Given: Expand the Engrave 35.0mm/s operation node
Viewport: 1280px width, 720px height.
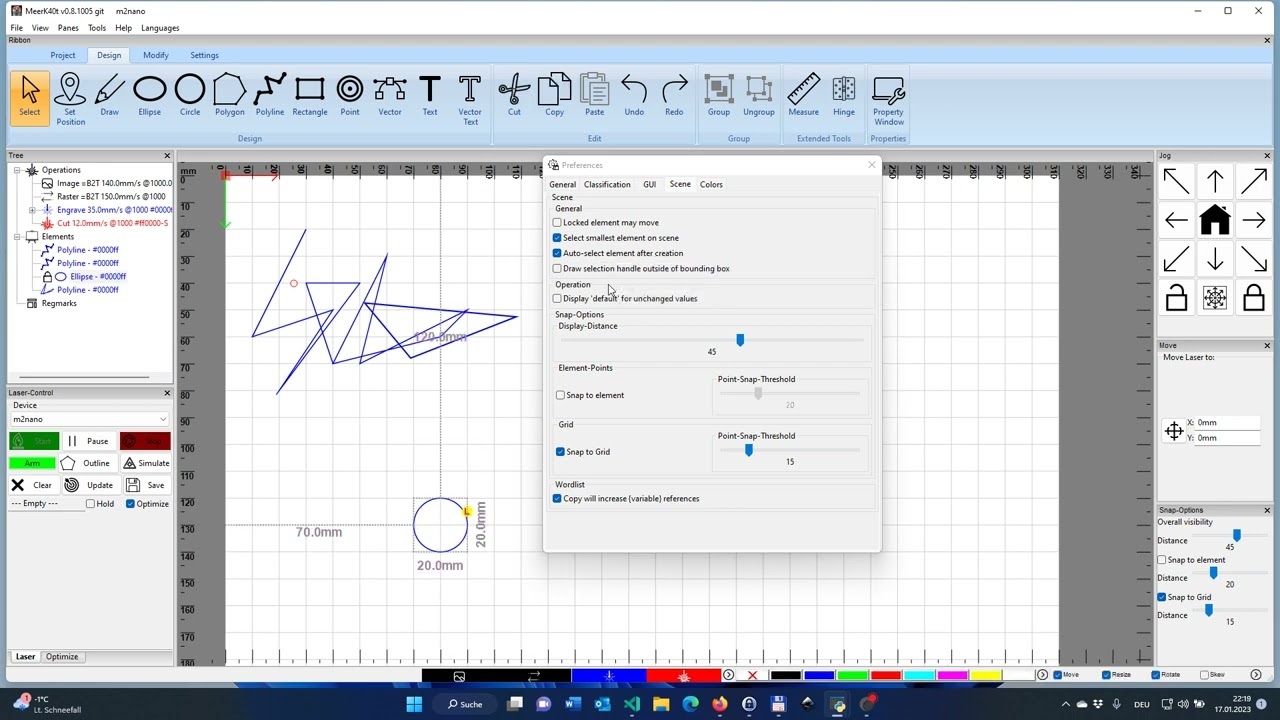Looking at the screenshot, I should tap(32, 210).
